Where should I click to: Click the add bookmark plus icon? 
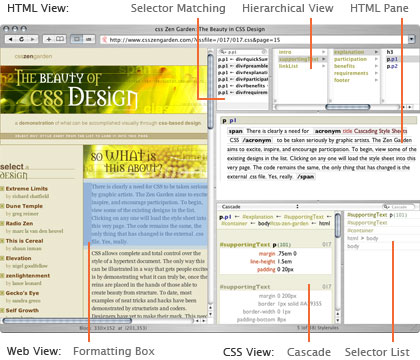[x=49, y=39]
